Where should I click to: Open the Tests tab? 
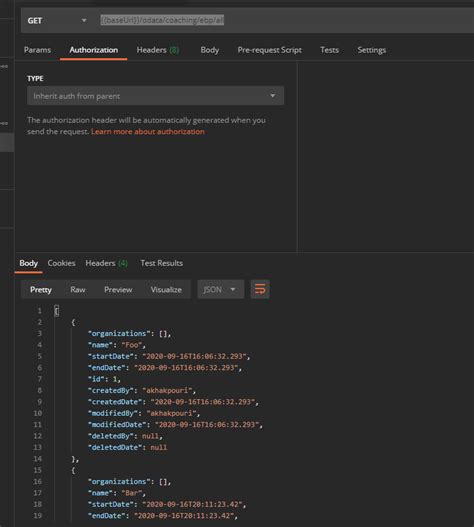[x=329, y=50]
